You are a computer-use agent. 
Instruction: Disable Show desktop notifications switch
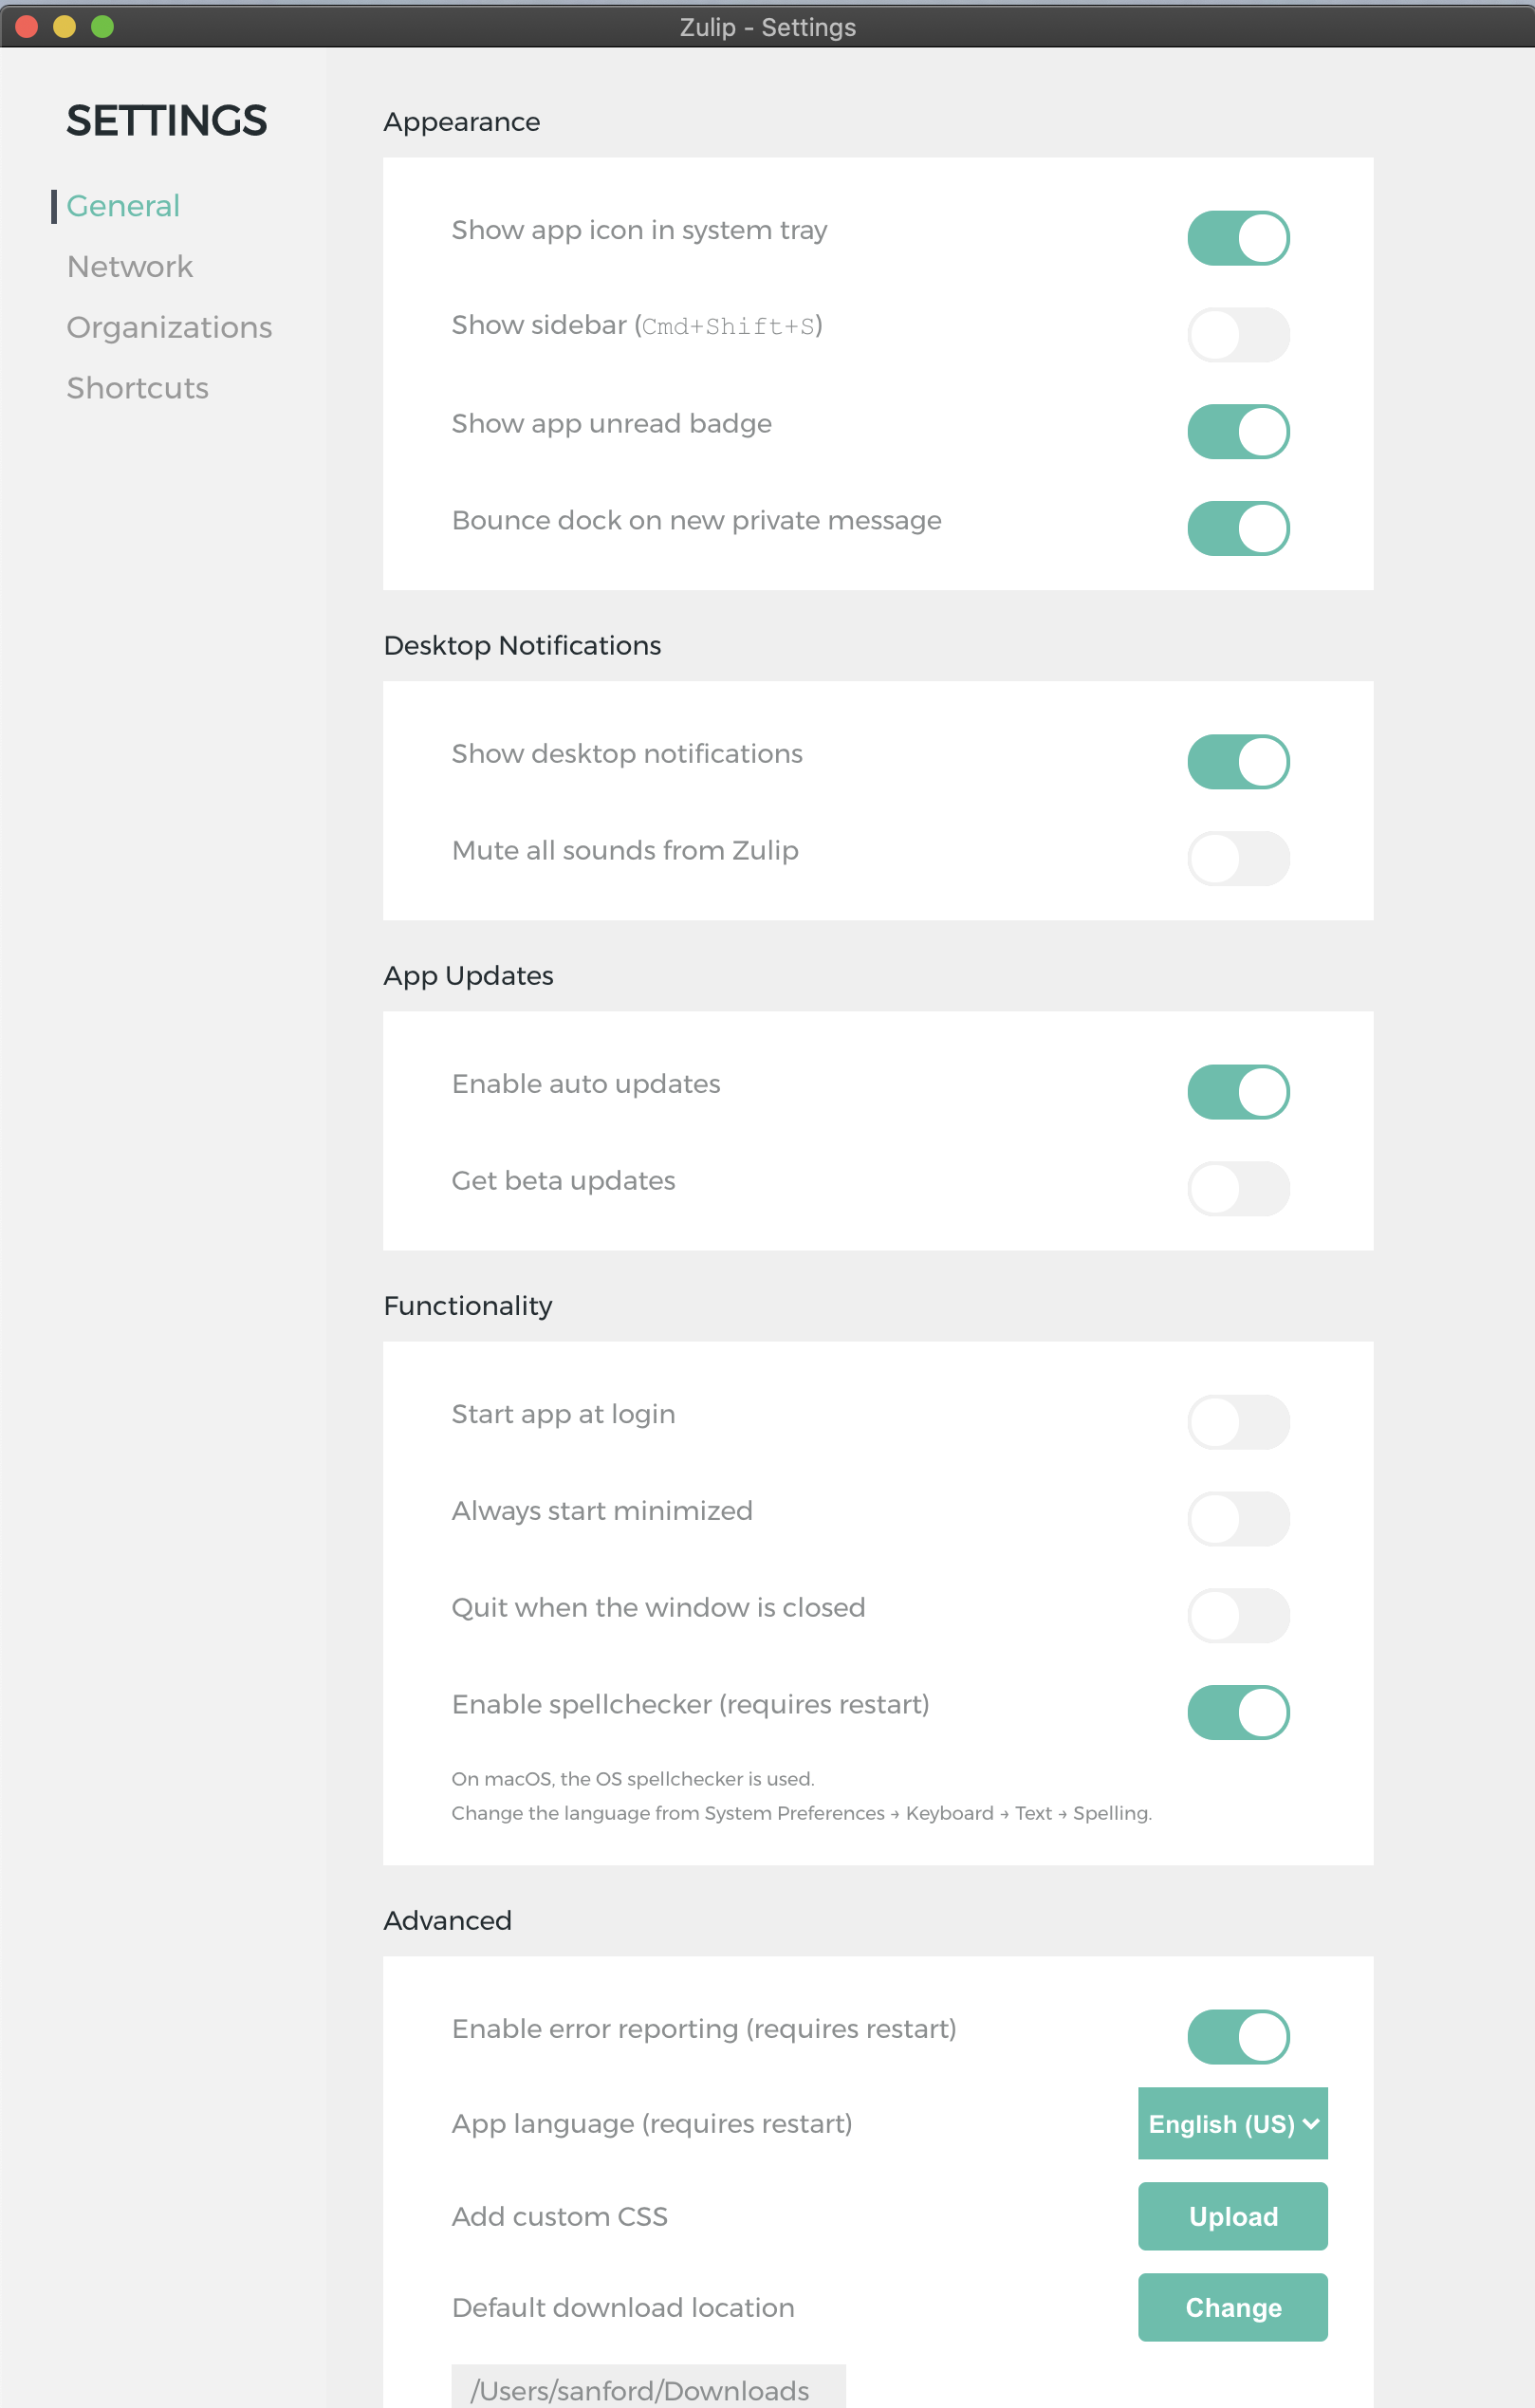click(x=1238, y=762)
